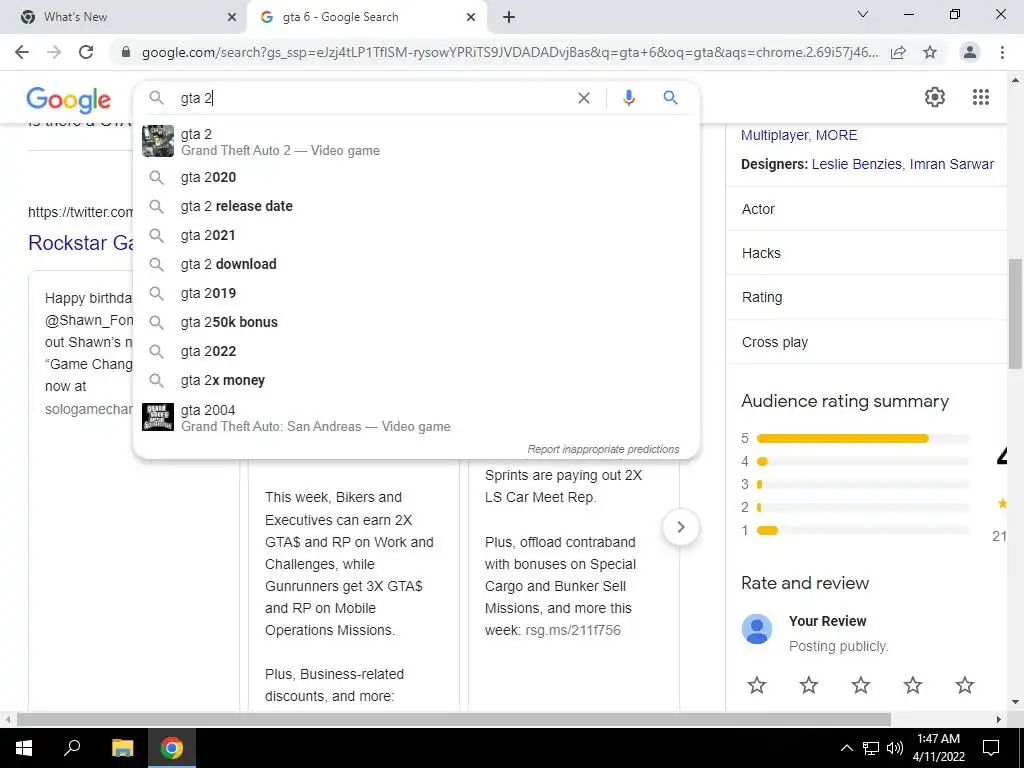Select the gta 6 - Google Search tab
The width and height of the screenshot is (1024, 768).
(367, 17)
